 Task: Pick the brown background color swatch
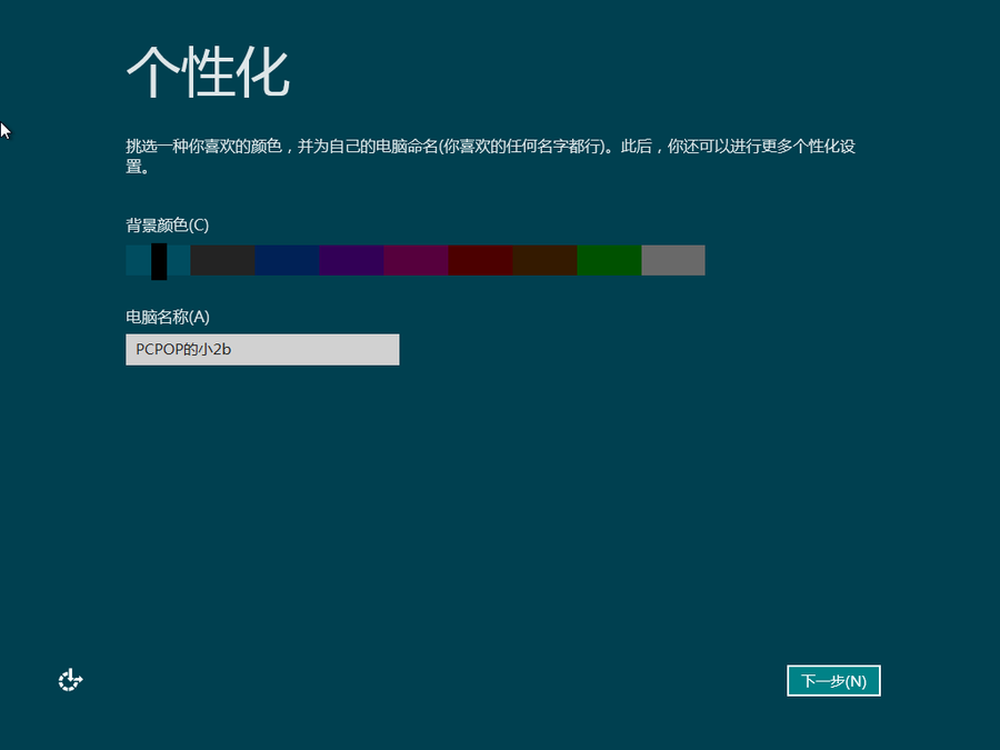[544, 260]
